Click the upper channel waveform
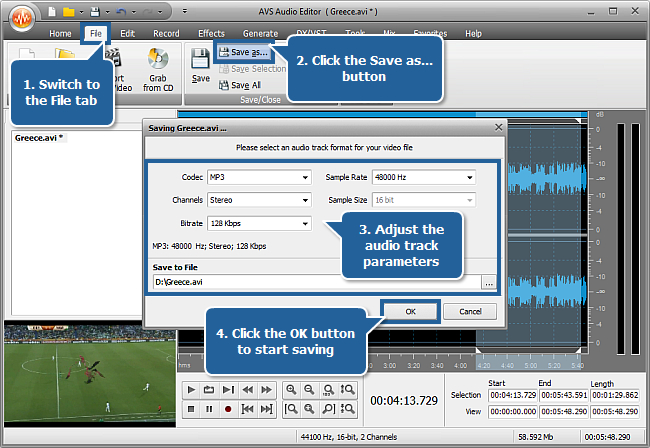 click(x=547, y=179)
